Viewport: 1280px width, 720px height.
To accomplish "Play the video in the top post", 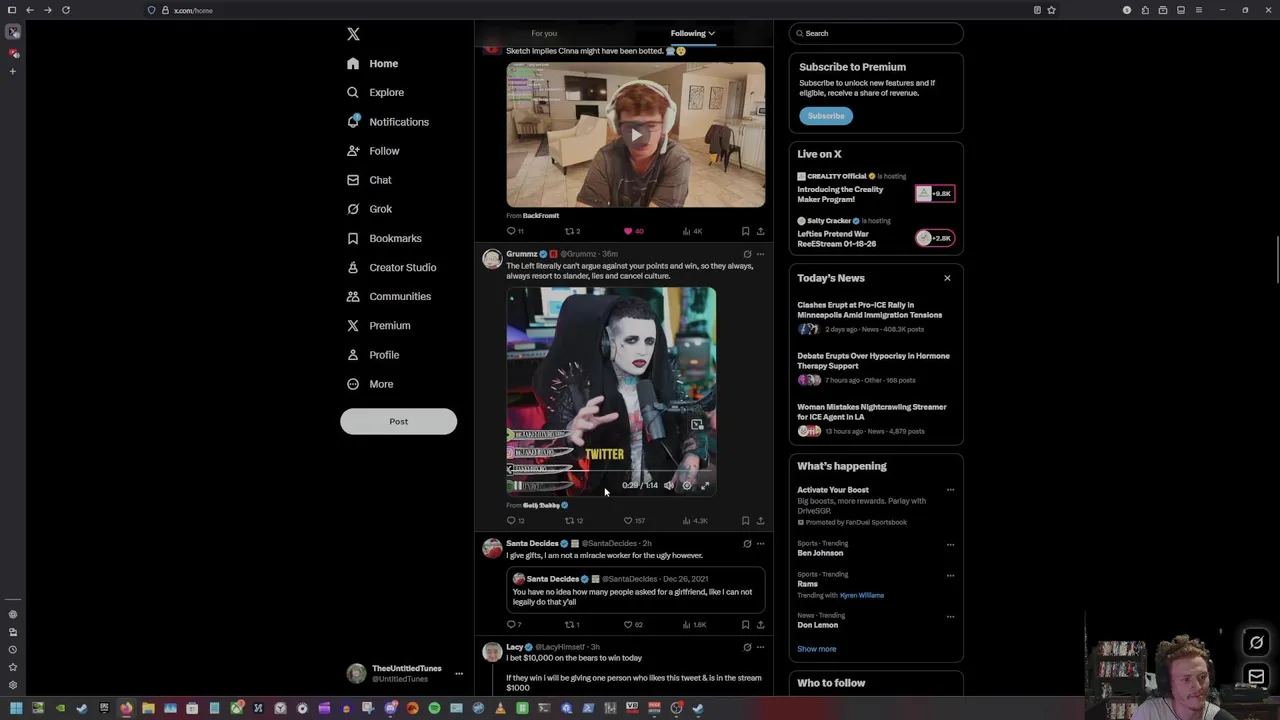I will [636, 134].
